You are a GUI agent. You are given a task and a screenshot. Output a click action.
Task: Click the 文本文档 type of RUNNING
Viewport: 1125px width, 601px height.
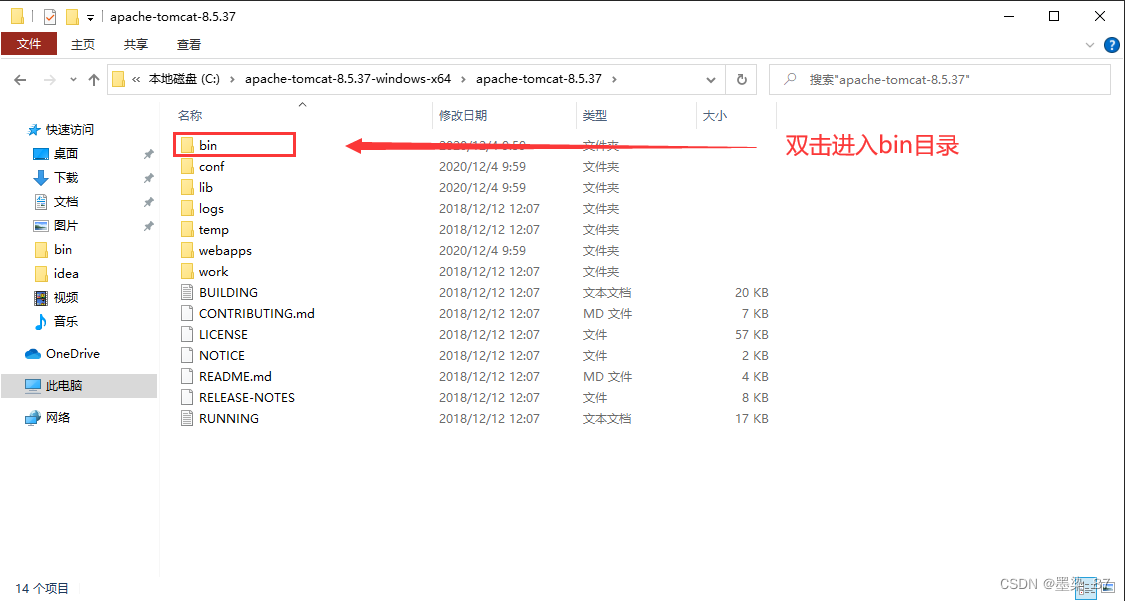pyautogui.click(x=607, y=418)
